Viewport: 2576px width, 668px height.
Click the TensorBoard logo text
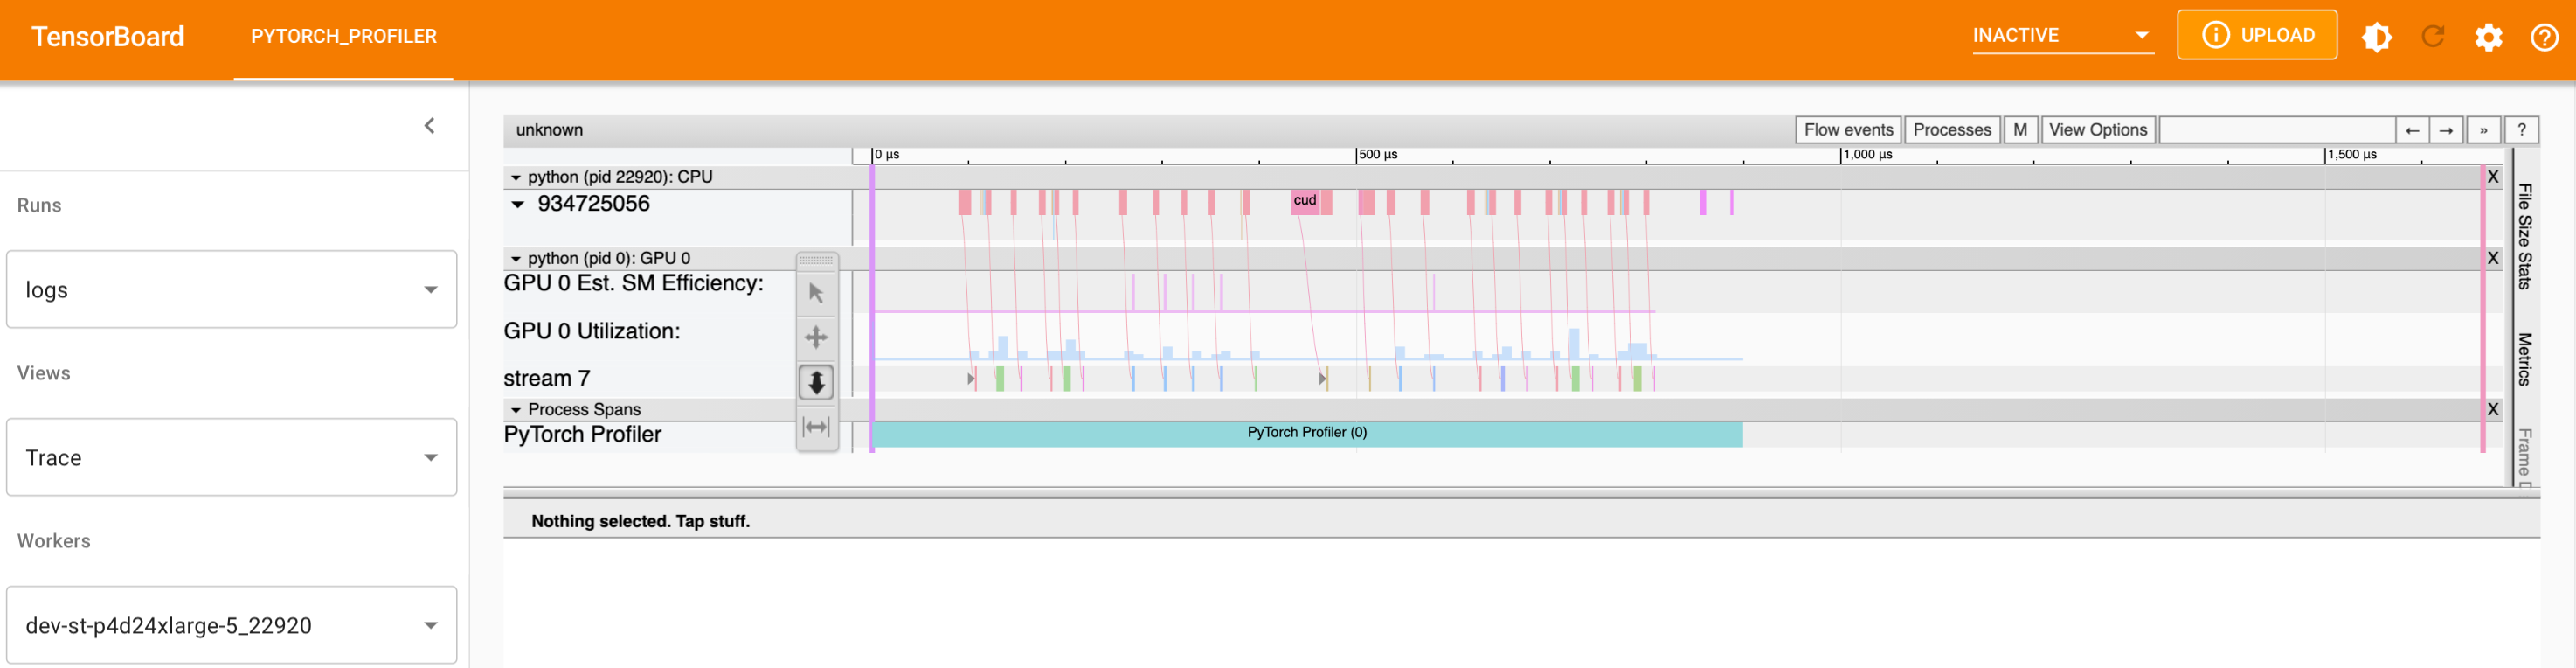(x=108, y=37)
